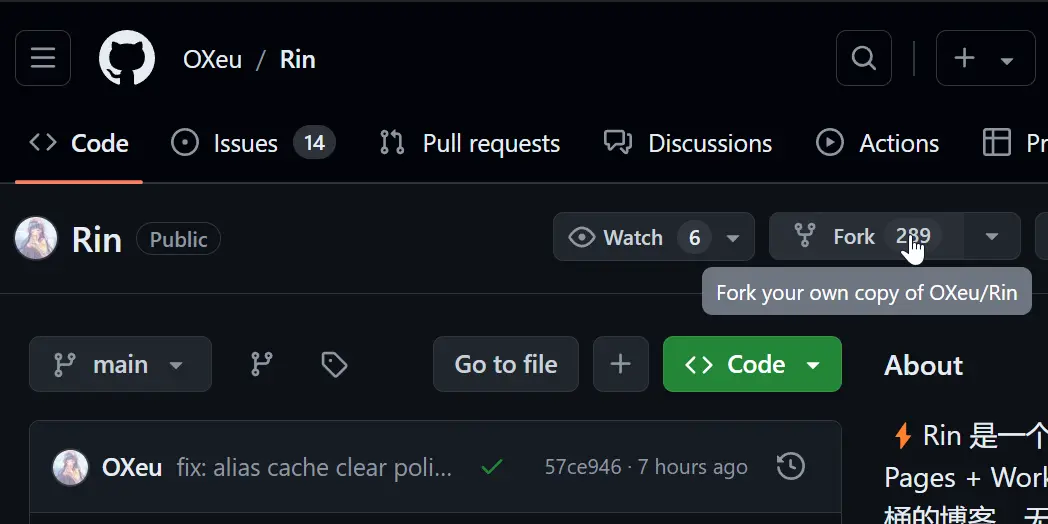Open commit hash 57ce946 link
The width and height of the screenshot is (1048, 524).
click(582, 467)
